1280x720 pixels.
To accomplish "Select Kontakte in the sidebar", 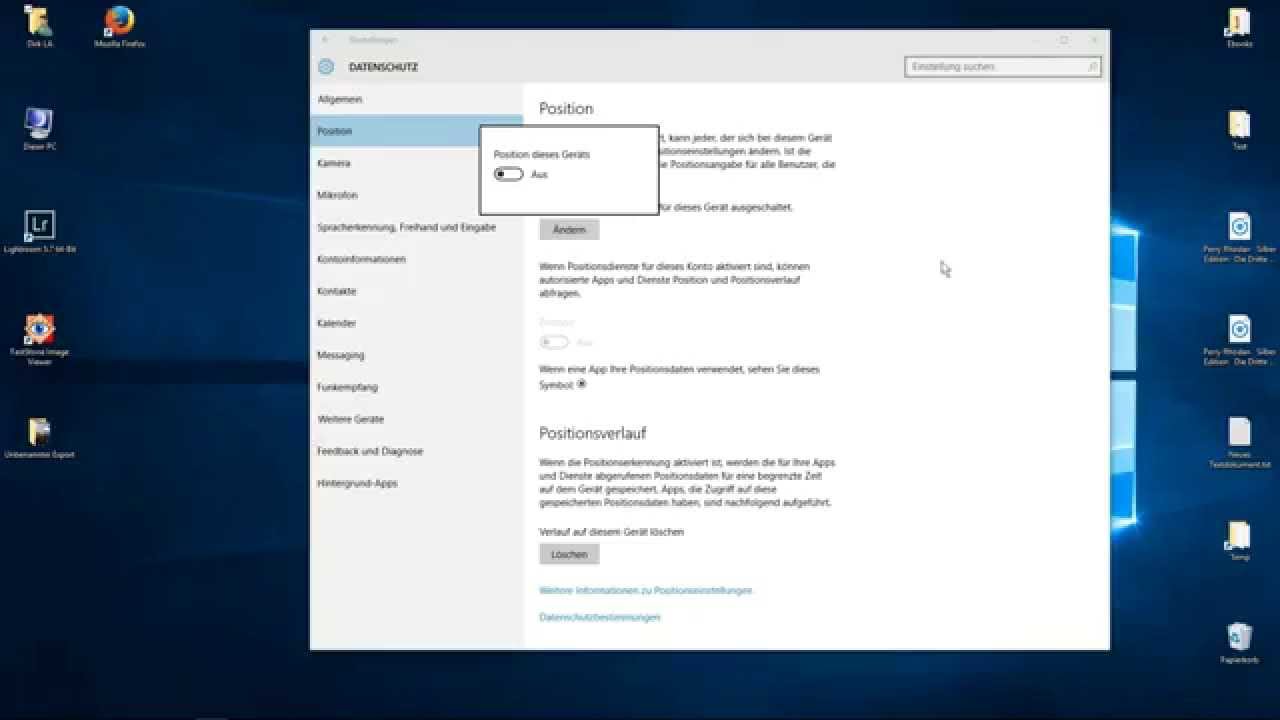I will [416, 291].
